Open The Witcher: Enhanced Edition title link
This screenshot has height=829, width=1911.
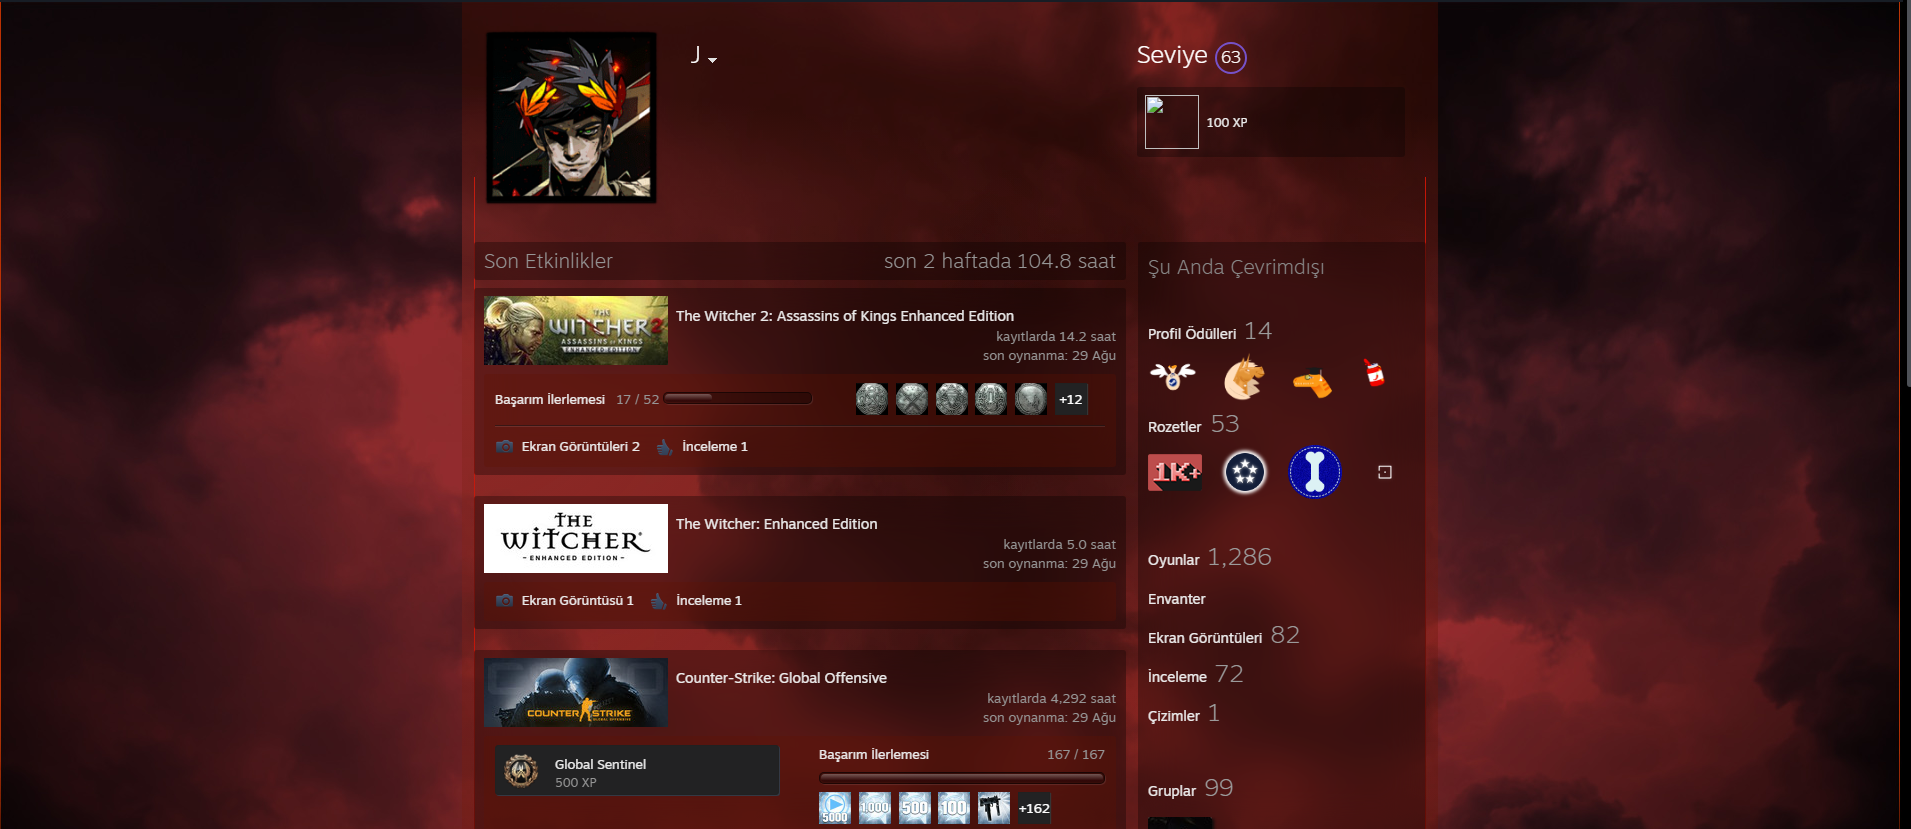(x=777, y=524)
